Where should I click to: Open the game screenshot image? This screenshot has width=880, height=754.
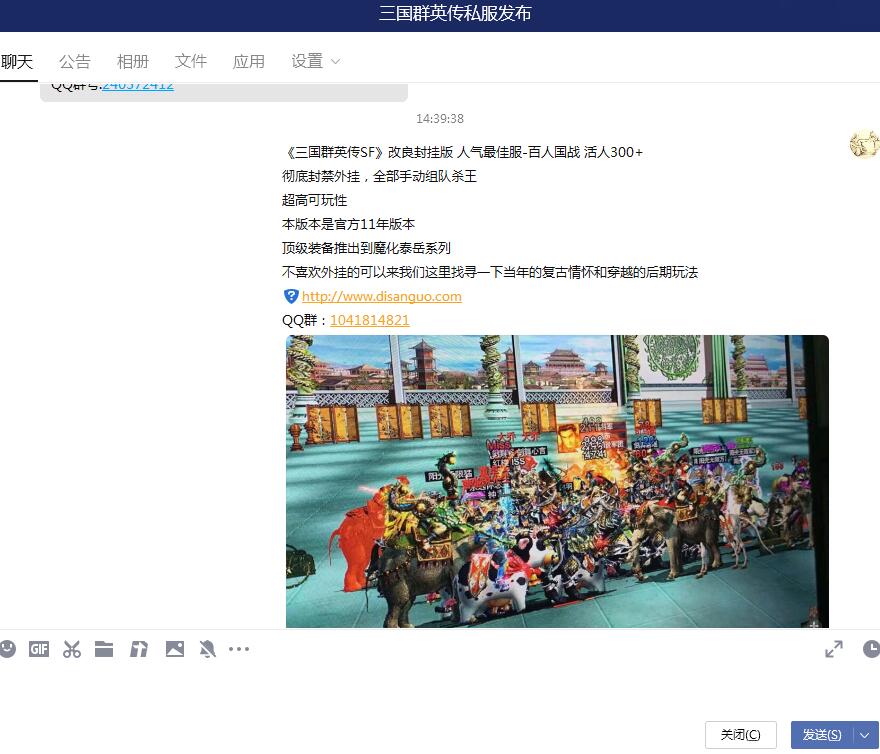557,481
